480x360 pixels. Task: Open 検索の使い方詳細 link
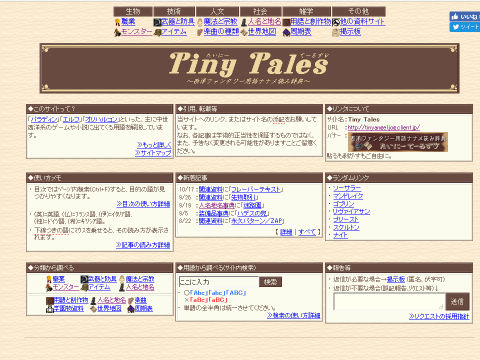pos(294,315)
